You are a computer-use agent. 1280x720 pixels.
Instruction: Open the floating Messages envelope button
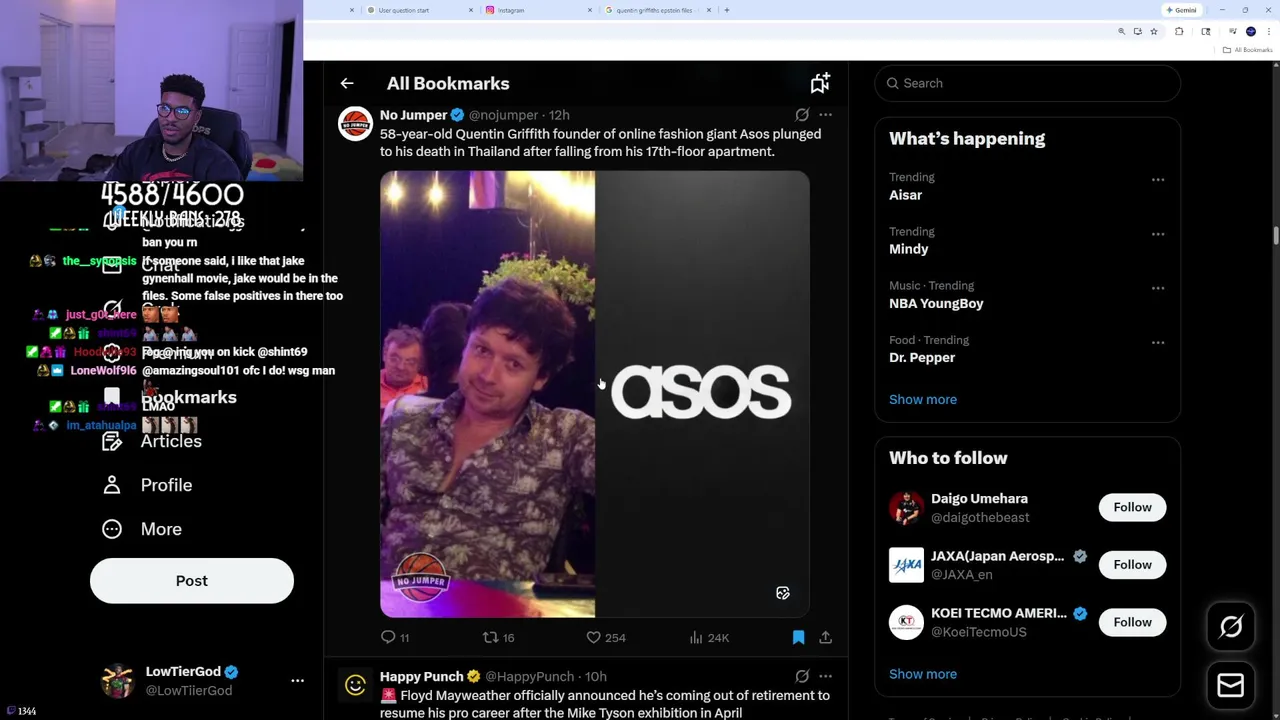pos(1231,686)
